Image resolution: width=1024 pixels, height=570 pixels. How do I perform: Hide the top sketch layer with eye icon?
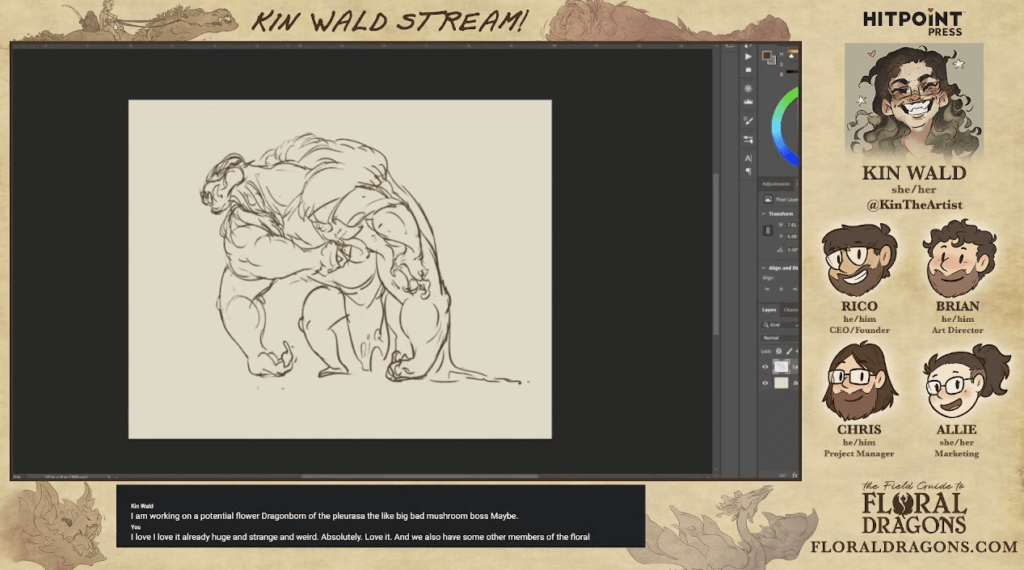tap(766, 367)
